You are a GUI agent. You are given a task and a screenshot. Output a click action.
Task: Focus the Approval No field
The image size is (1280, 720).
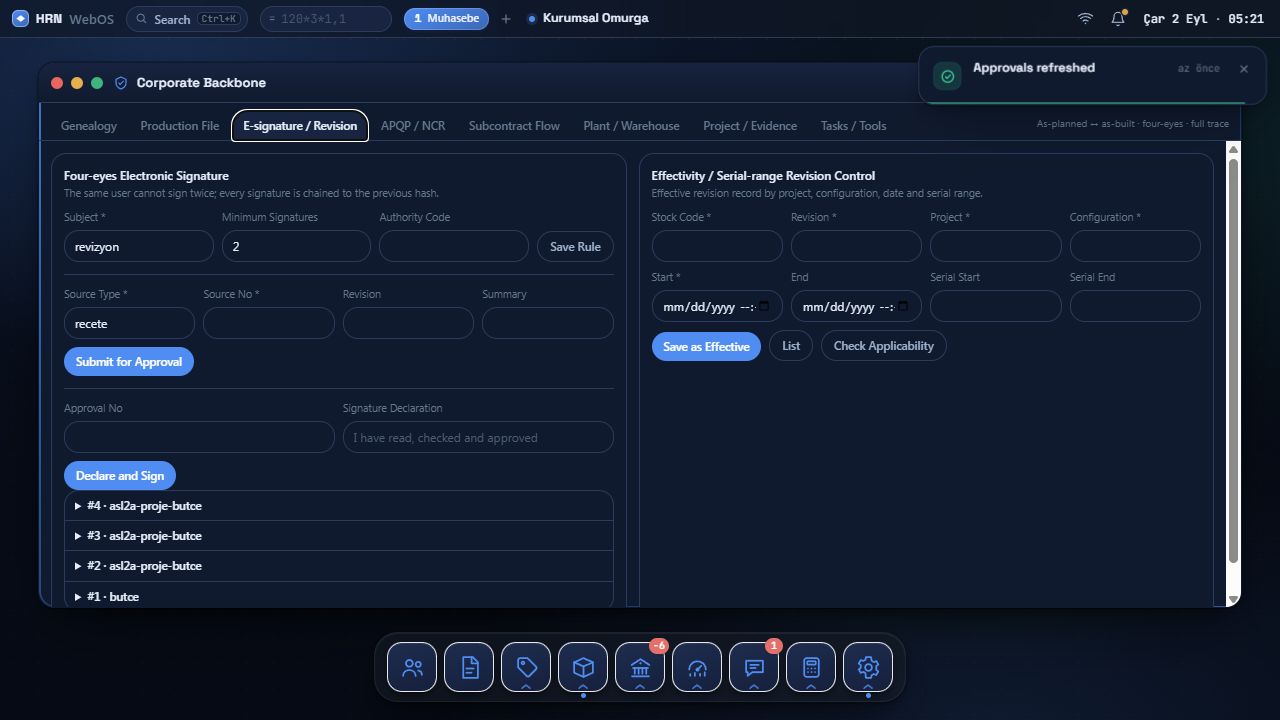tap(199, 438)
